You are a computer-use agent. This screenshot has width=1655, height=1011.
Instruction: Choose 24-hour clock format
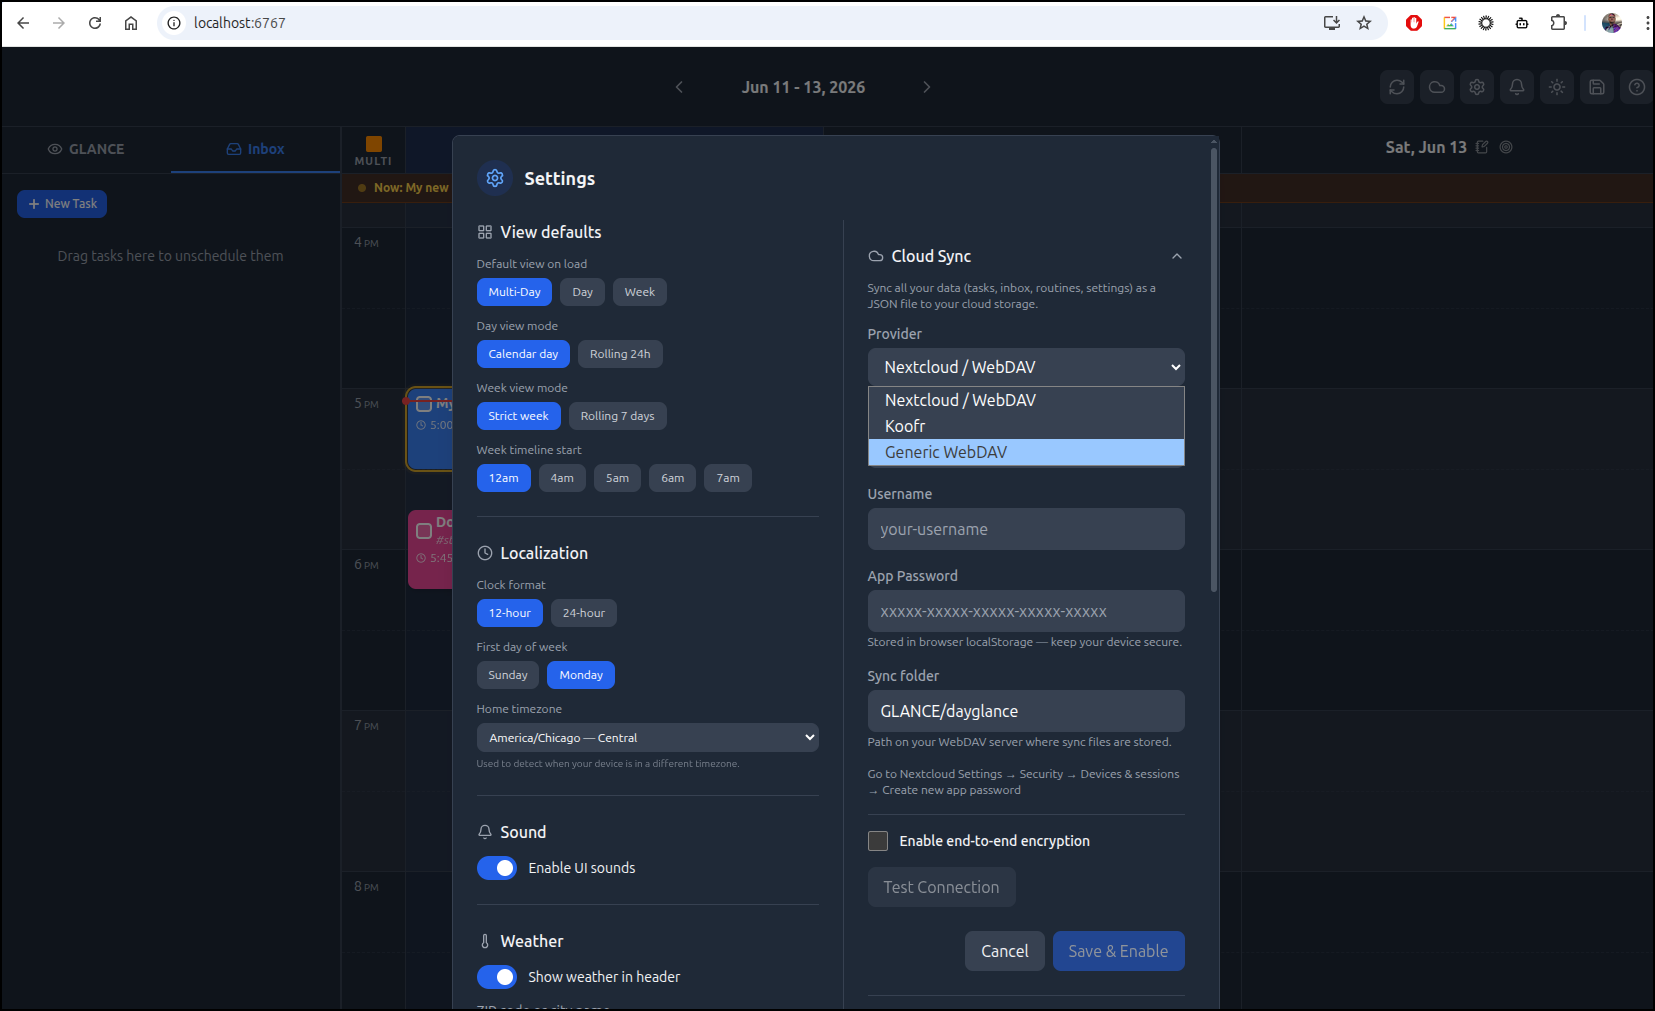click(x=583, y=613)
